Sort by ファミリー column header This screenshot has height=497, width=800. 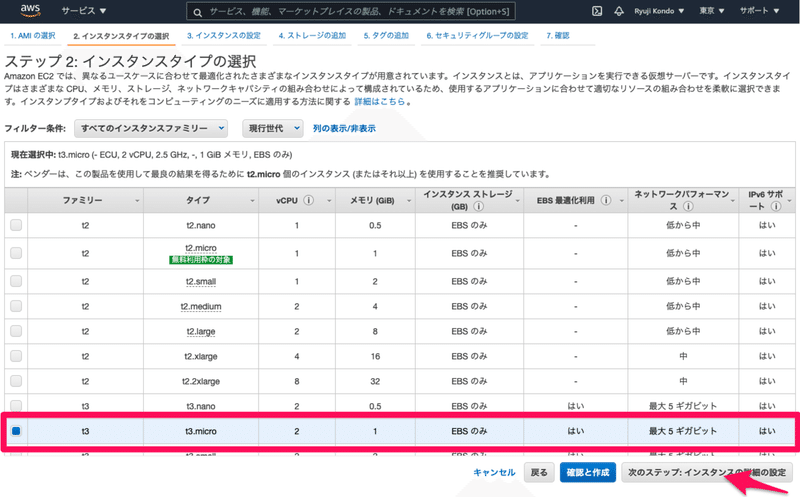(85, 201)
